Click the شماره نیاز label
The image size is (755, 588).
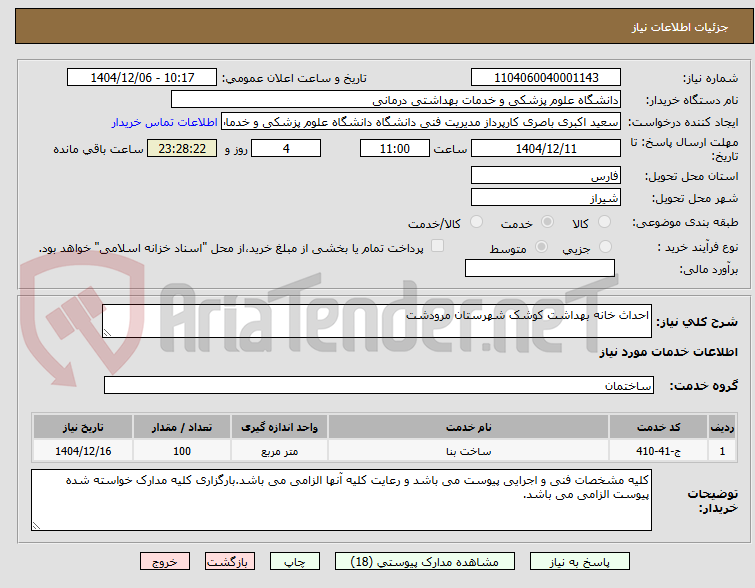710,78
